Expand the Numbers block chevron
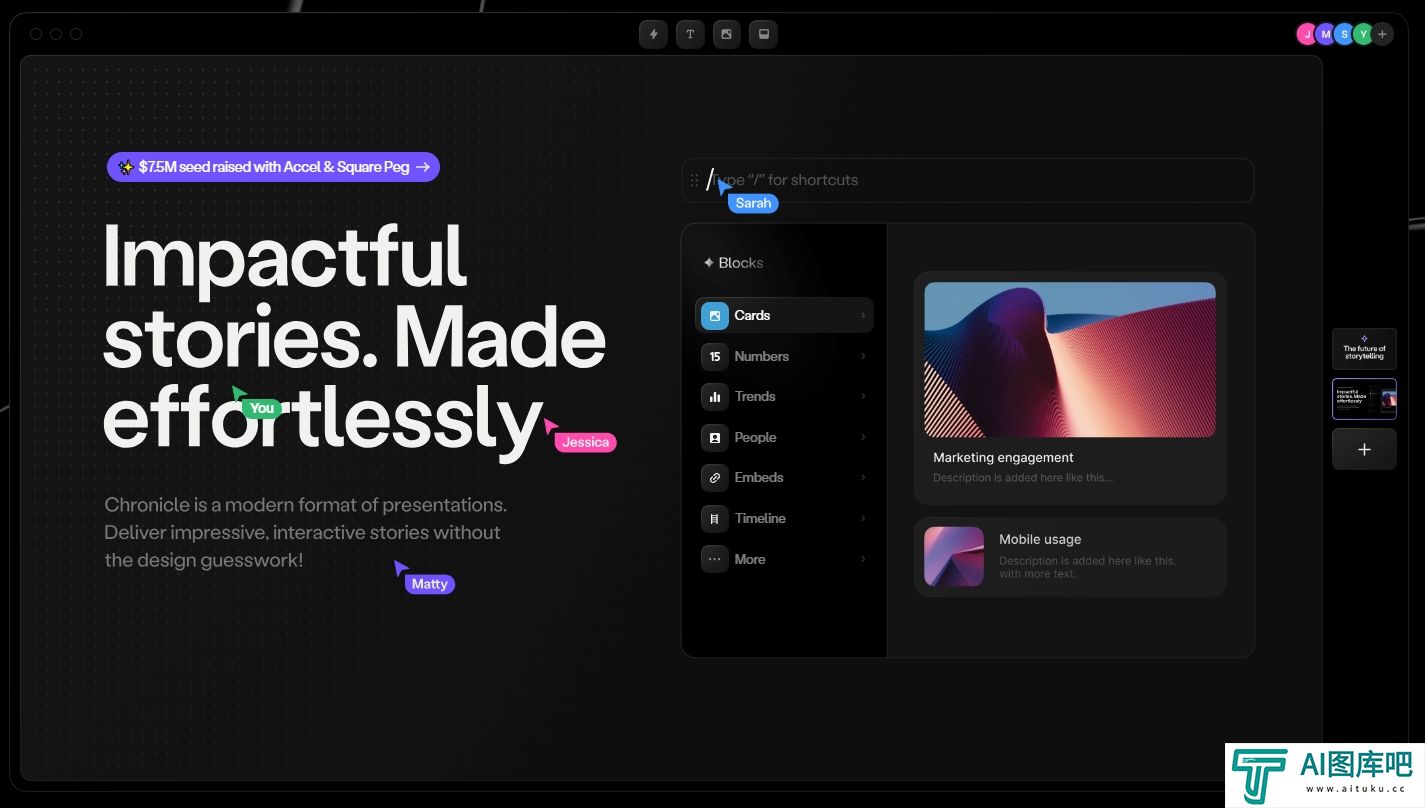Image resolution: width=1425 pixels, height=808 pixels. (x=863, y=357)
